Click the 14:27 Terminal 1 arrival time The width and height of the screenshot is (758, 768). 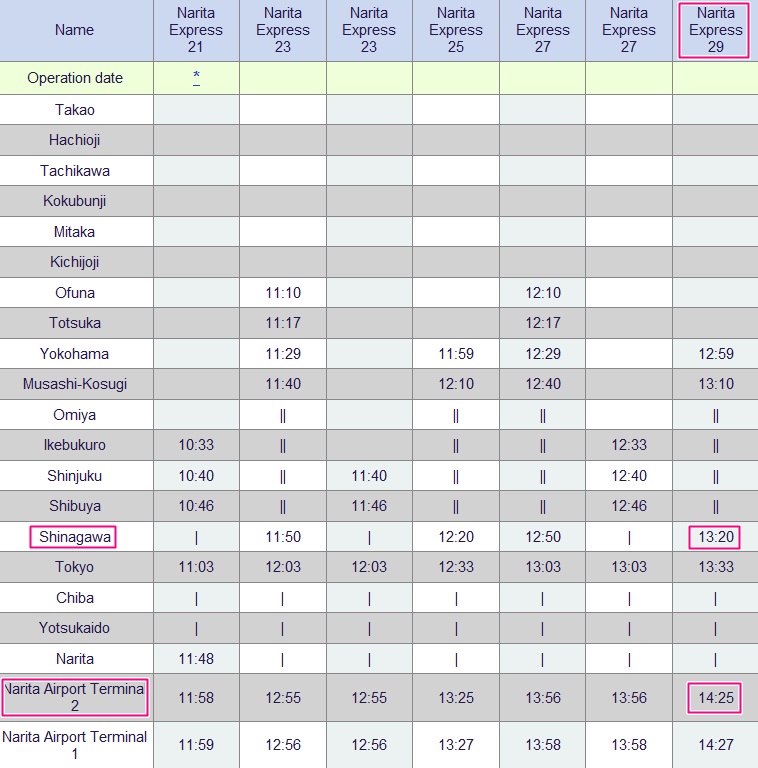(x=715, y=745)
